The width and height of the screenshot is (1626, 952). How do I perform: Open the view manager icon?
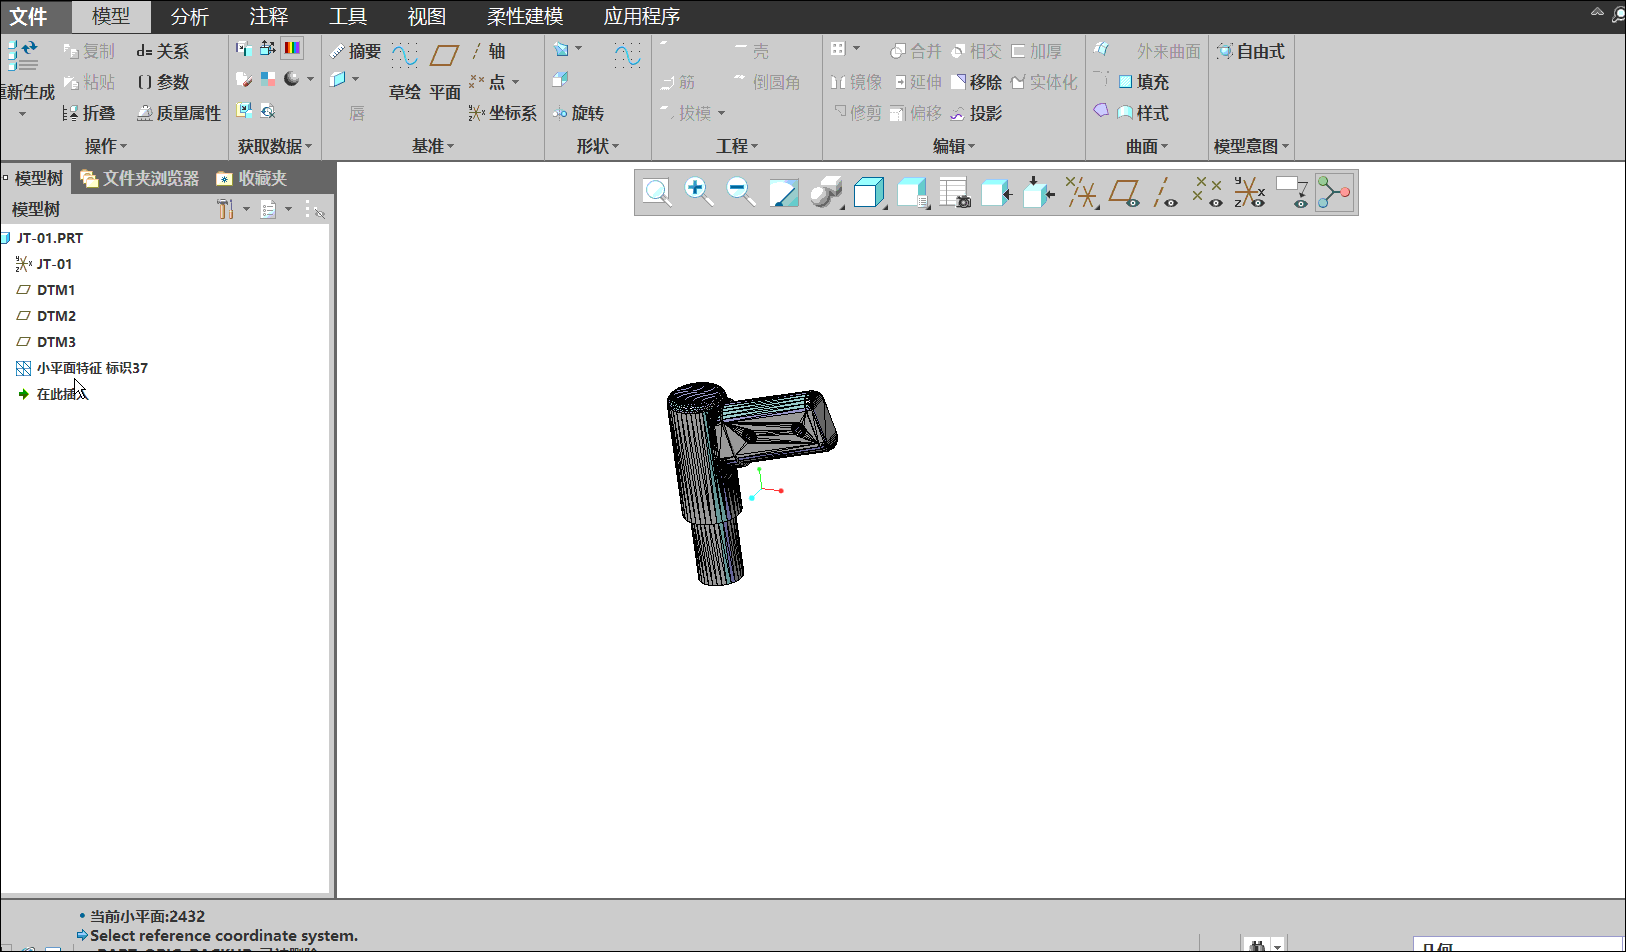click(912, 192)
